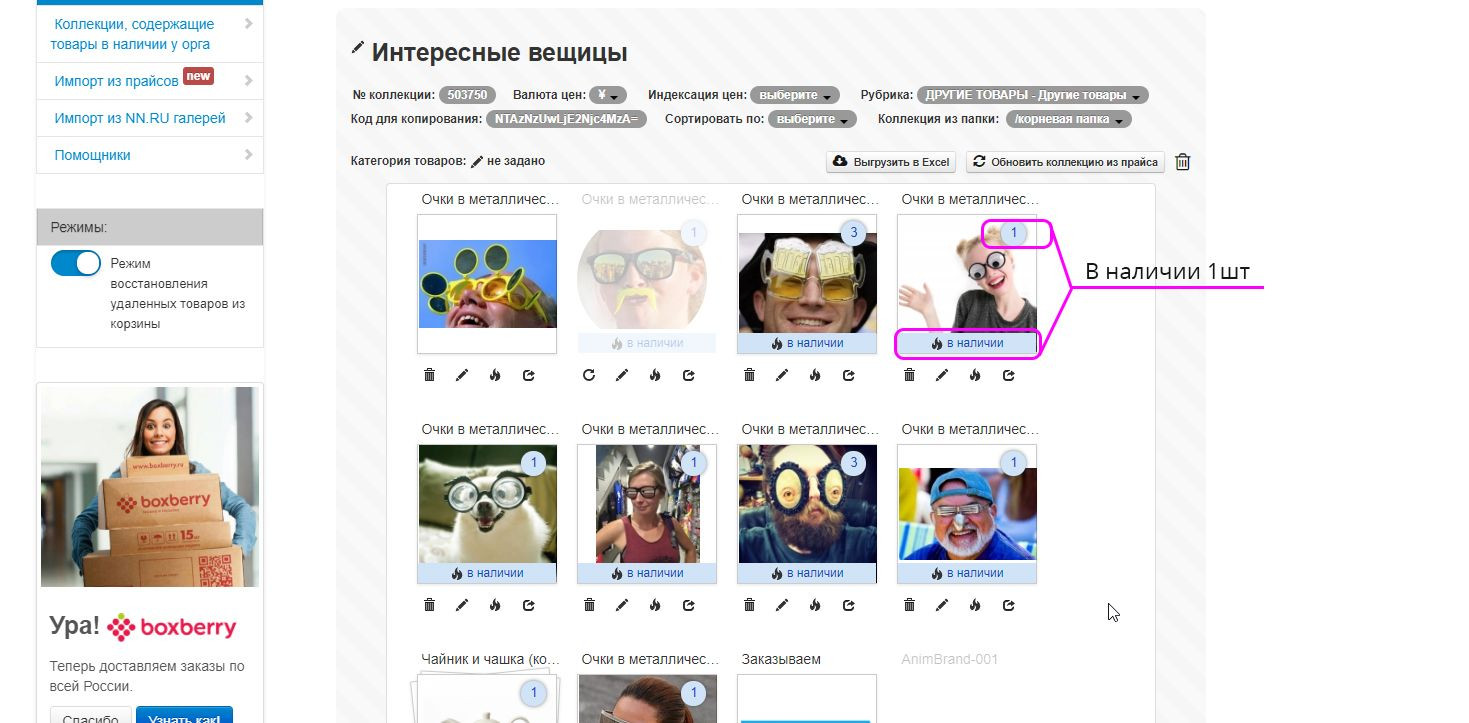Delete the woman in tank top product

tap(589, 605)
